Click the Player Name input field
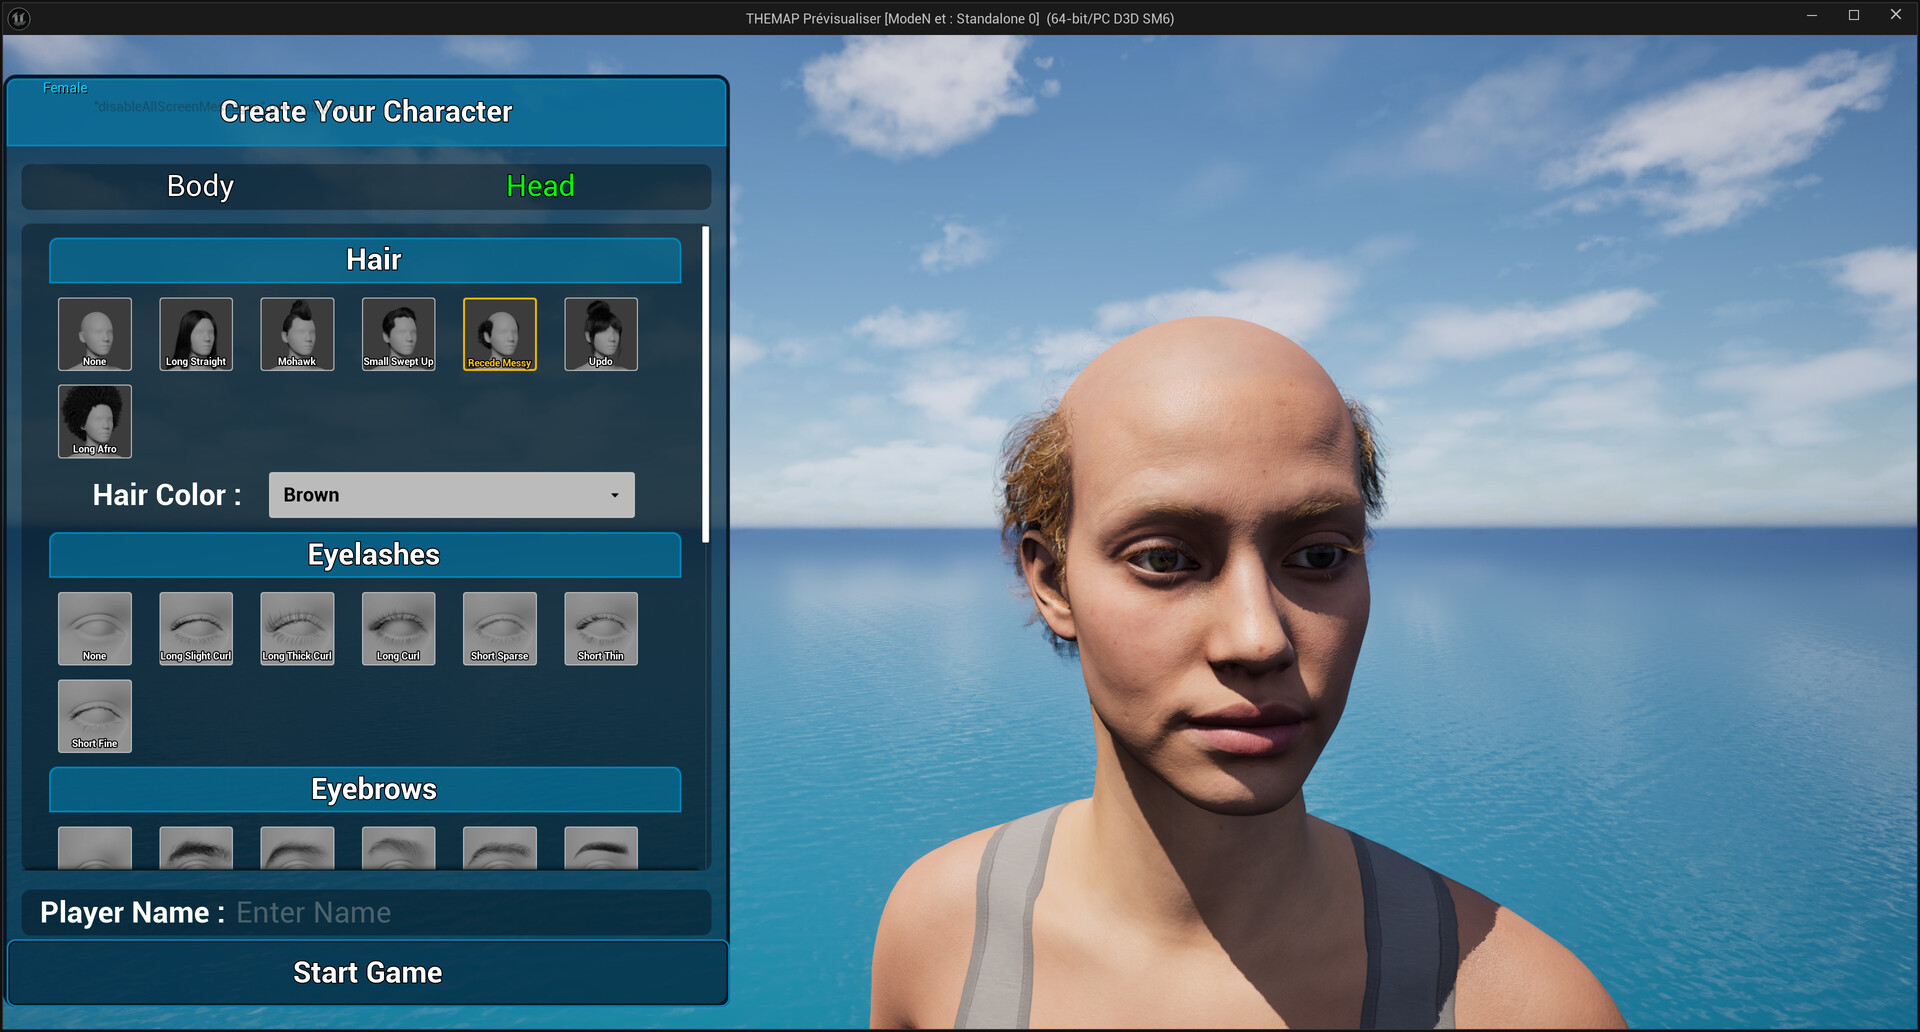The width and height of the screenshot is (1920, 1032). pos(470,913)
